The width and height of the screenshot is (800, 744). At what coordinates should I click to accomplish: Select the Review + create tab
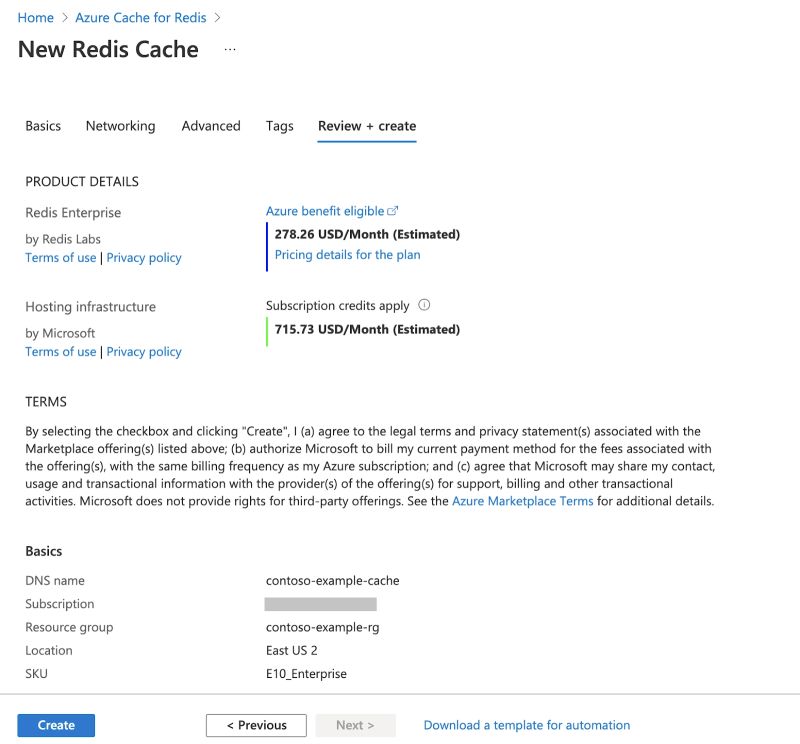pos(366,126)
